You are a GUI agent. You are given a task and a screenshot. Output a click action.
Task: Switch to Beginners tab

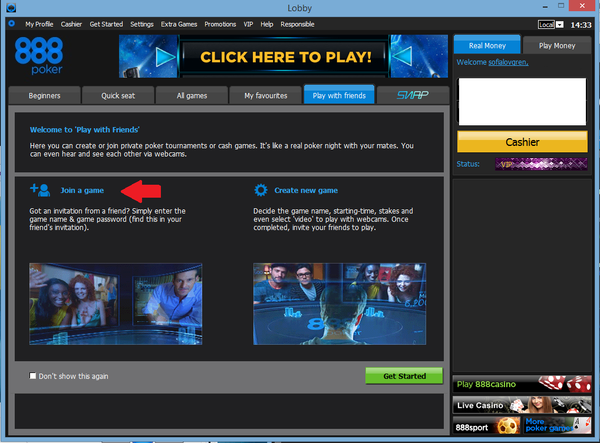[44, 95]
